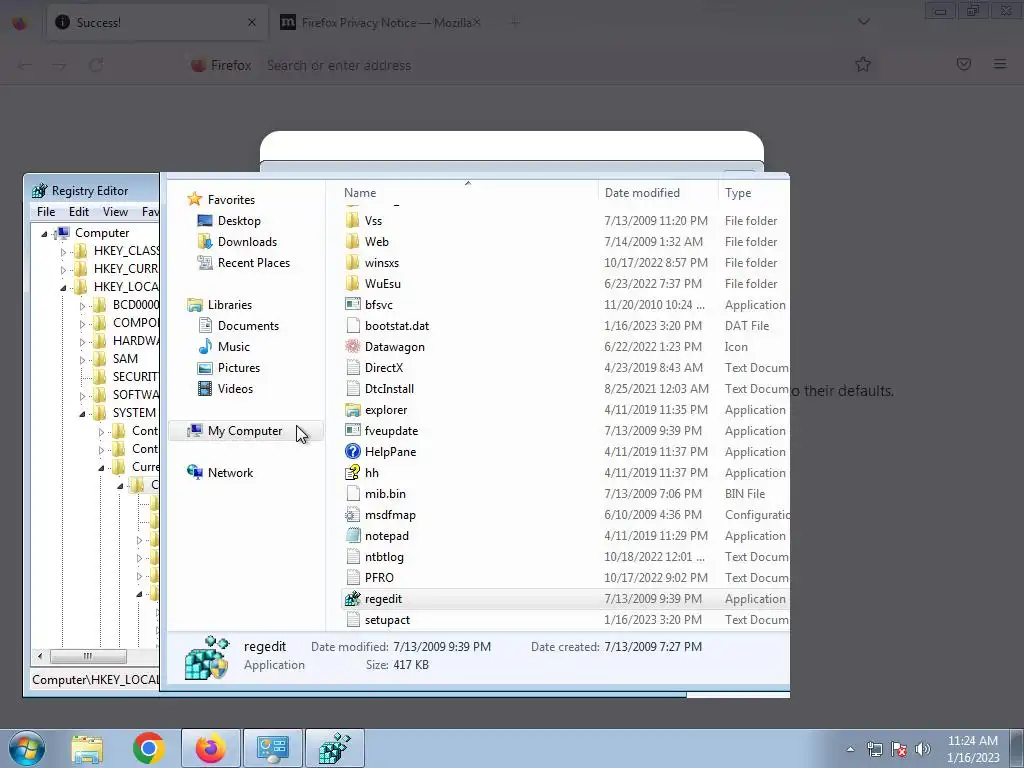Expand the BCD00000 registry key
This screenshot has width=1024, height=768.
(x=82, y=305)
